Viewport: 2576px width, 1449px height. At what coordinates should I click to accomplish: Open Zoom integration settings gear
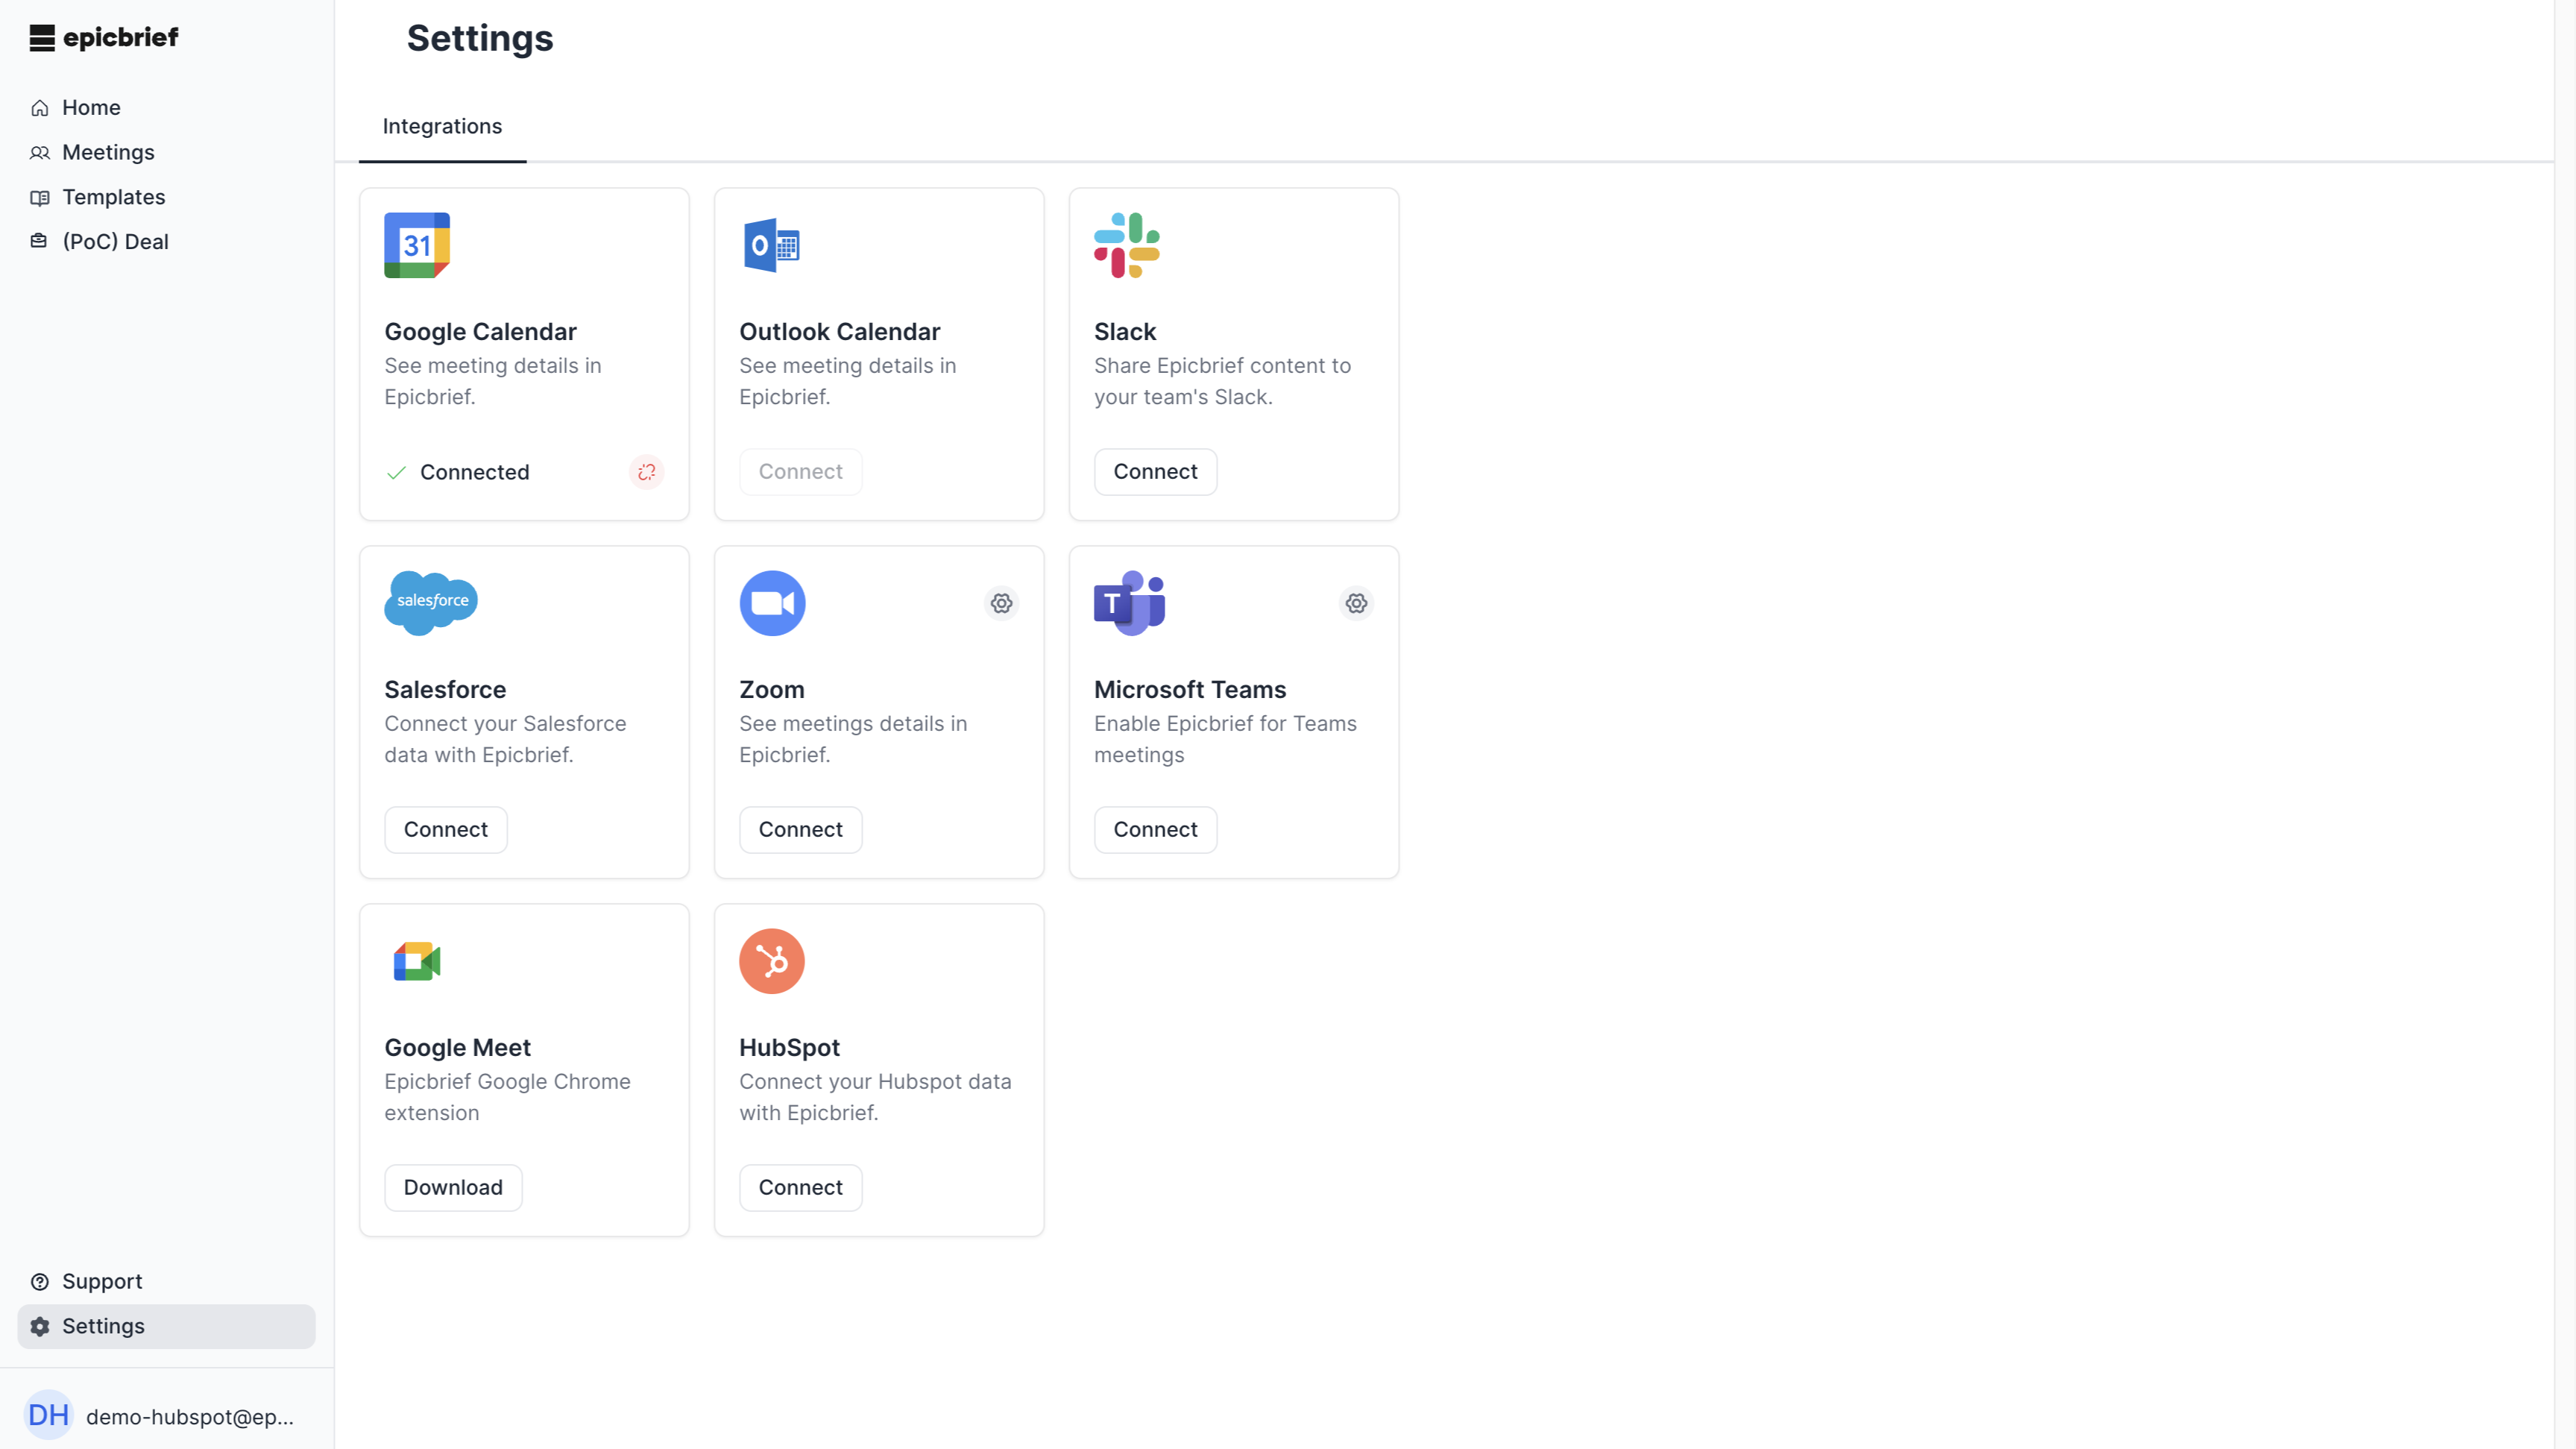tap(1001, 603)
